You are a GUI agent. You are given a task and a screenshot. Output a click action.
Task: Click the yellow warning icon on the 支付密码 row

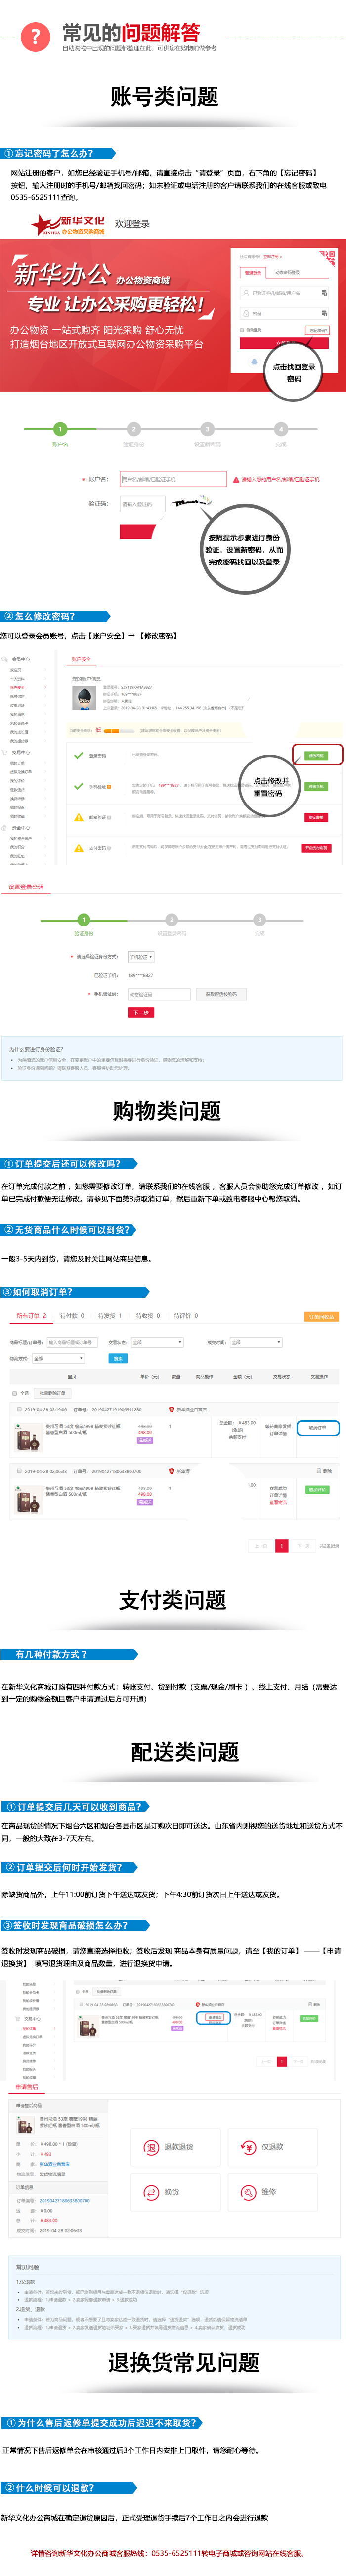point(78,848)
